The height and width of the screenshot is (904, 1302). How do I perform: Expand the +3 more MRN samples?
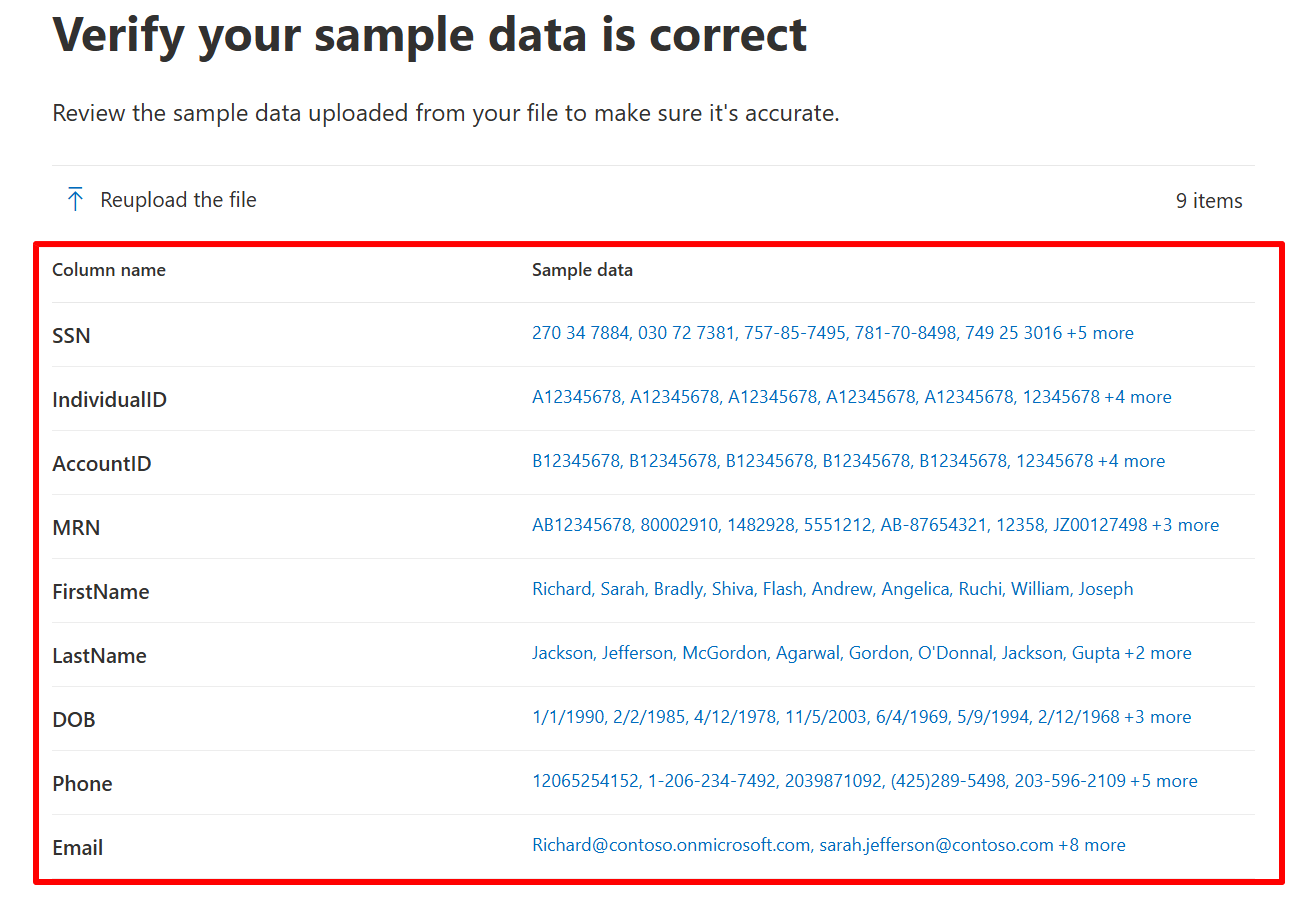coord(1186,524)
